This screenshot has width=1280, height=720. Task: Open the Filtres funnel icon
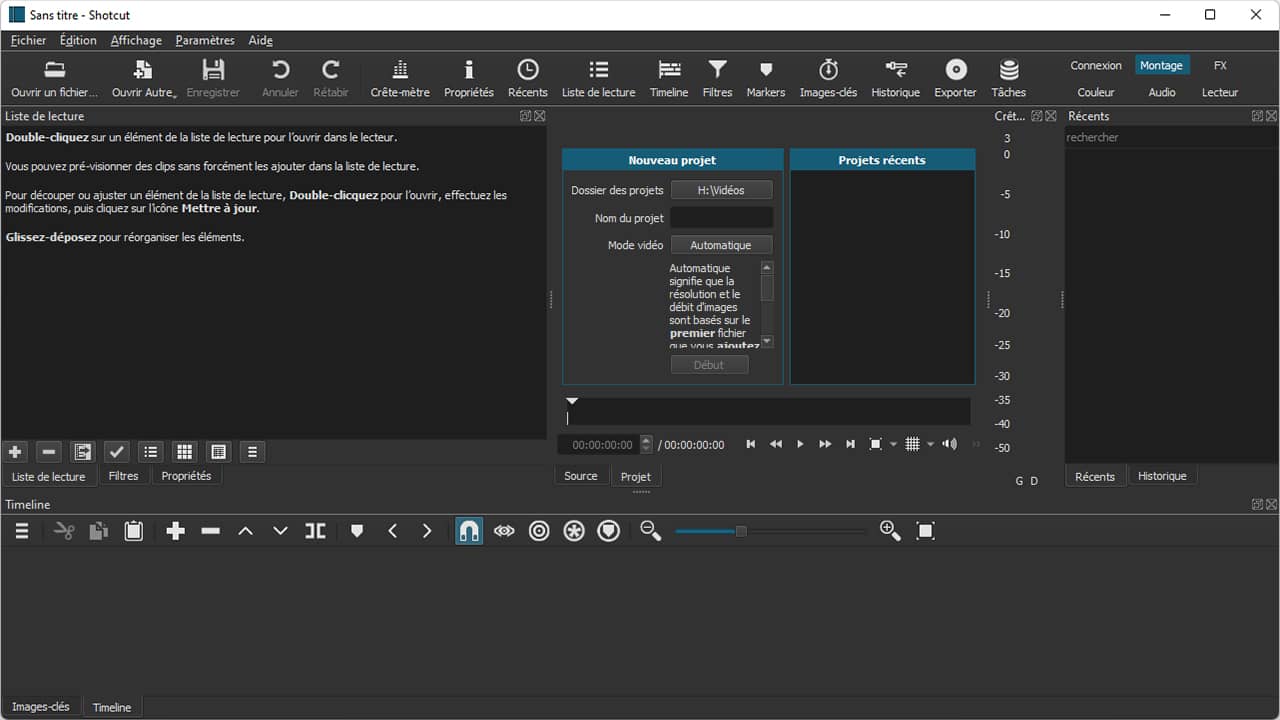tap(717, 79)
